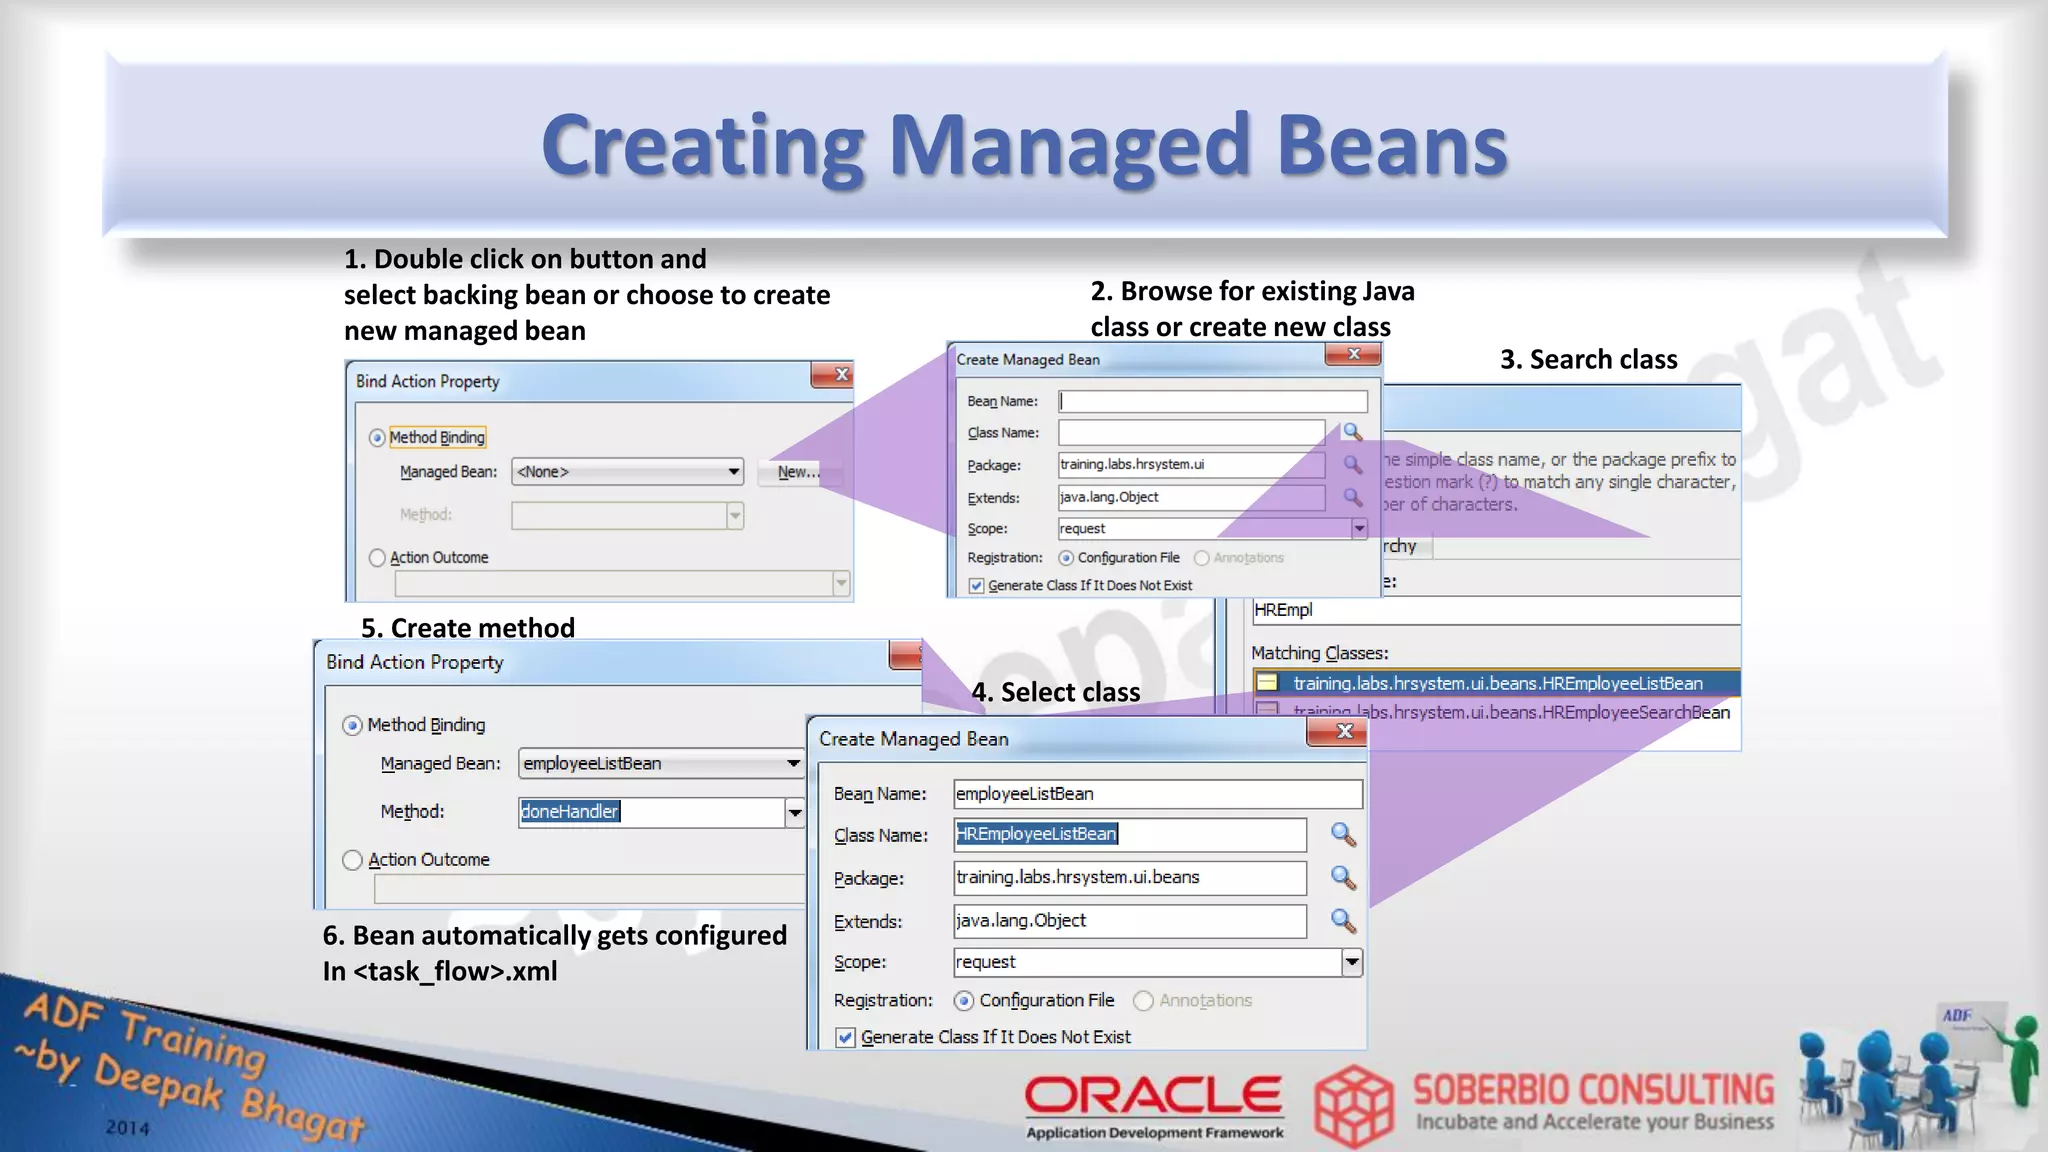Click Extends magnifier in upper Create Managed Bean dialog
This screenshot has width=2048, height=1152.
coord(1352,497)
